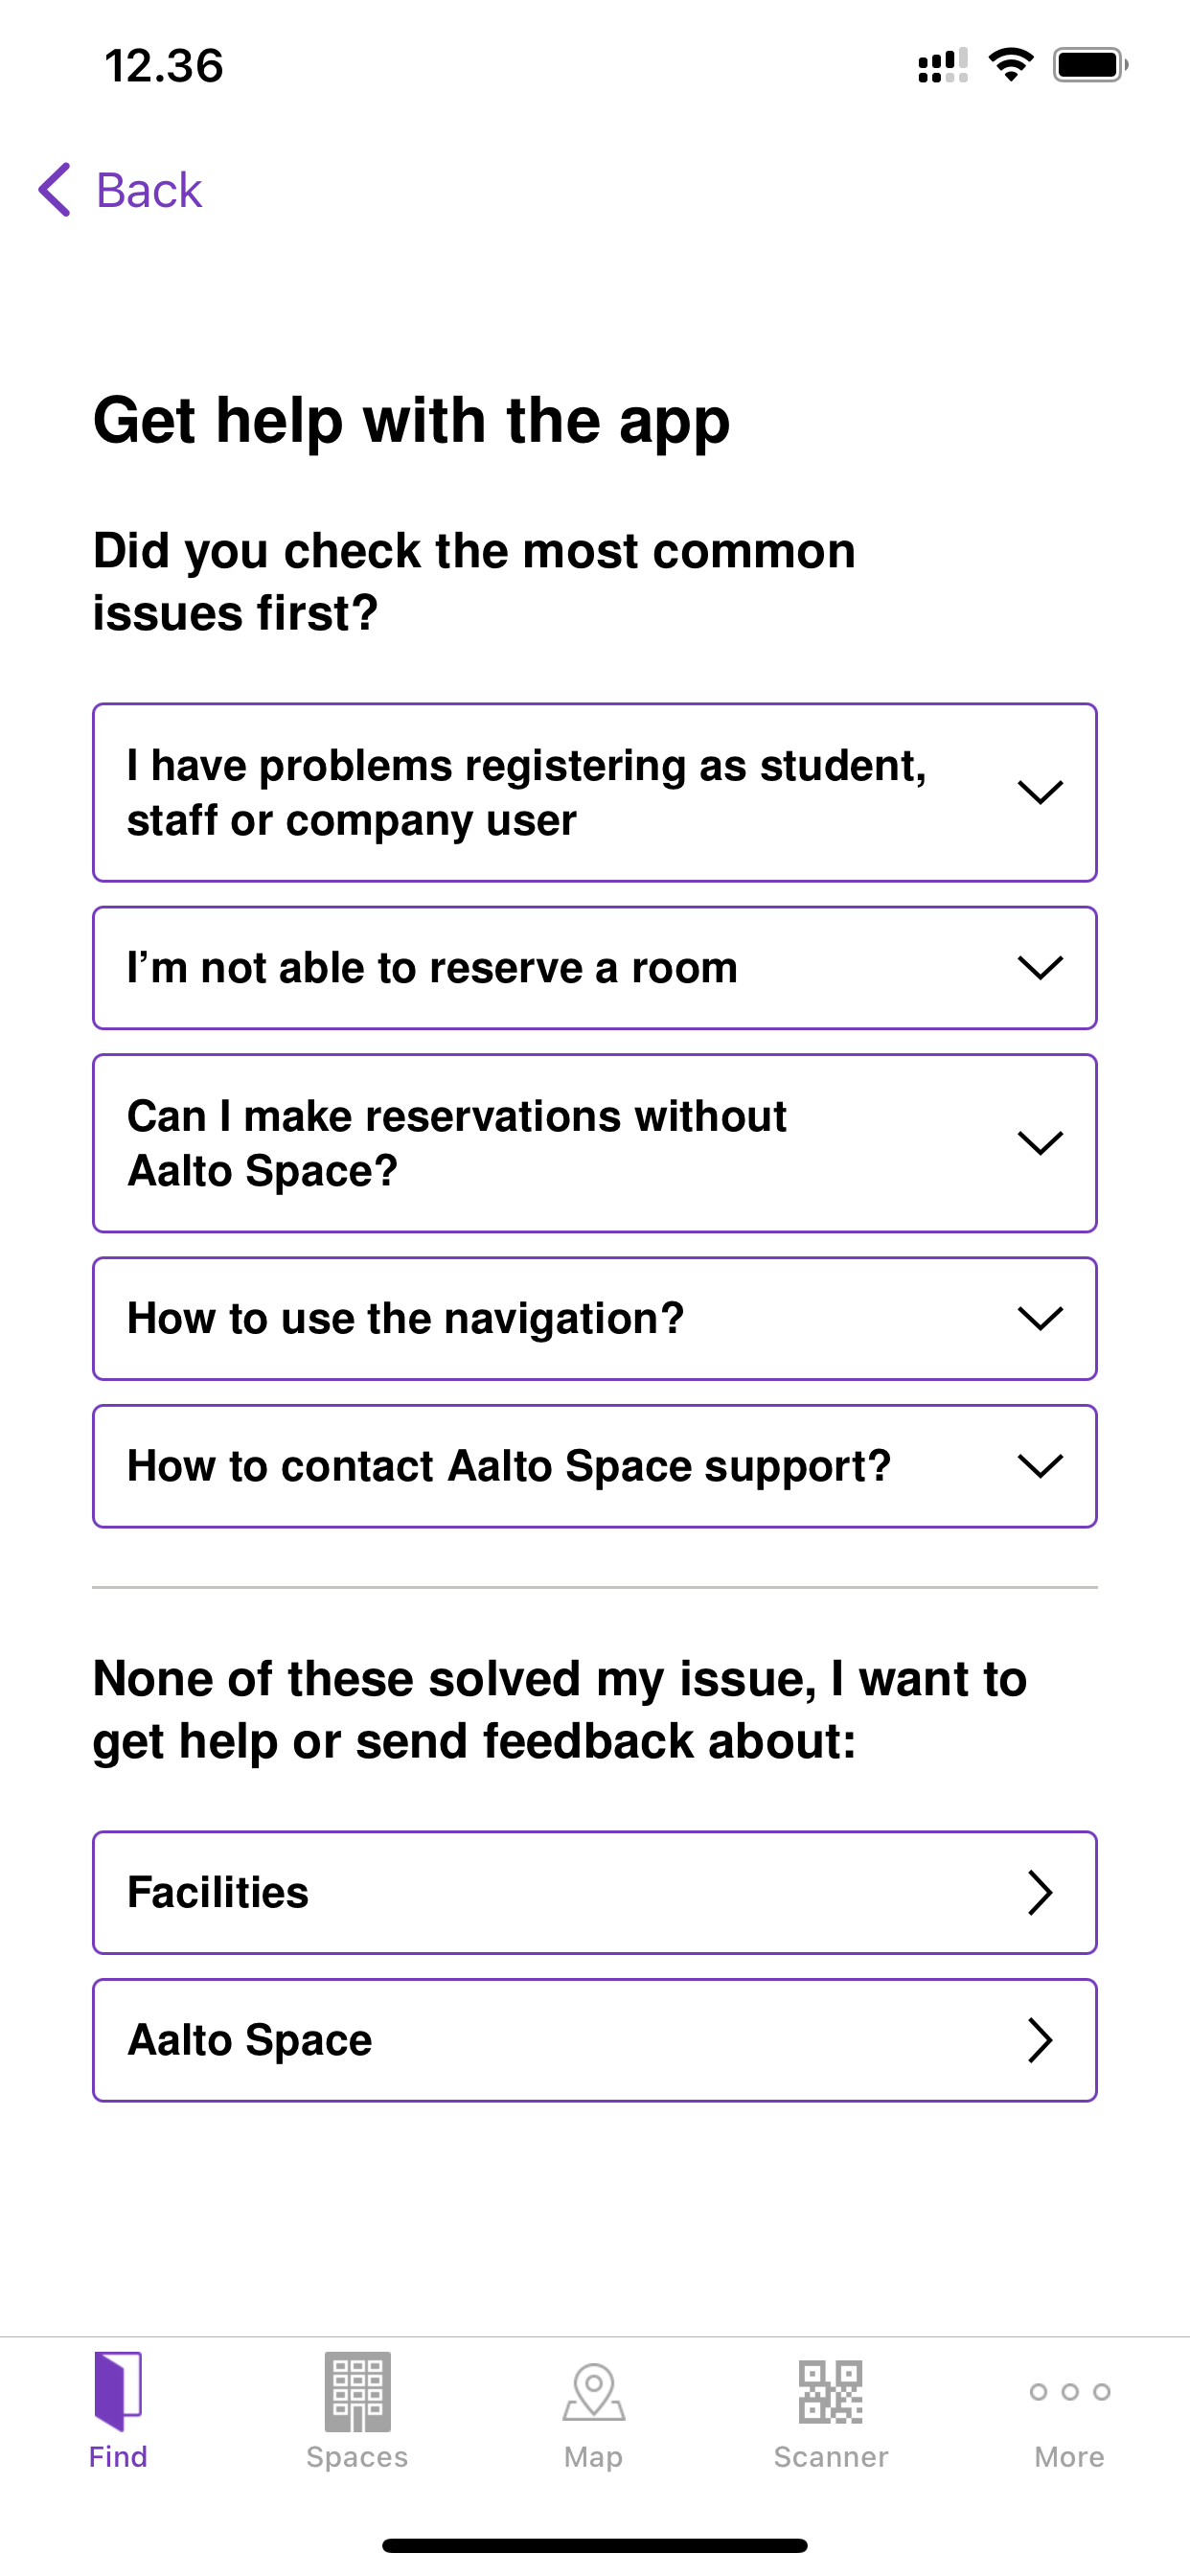Tap the Back link text
This screenshot has height=2576, width=1190.
(149, 190)
